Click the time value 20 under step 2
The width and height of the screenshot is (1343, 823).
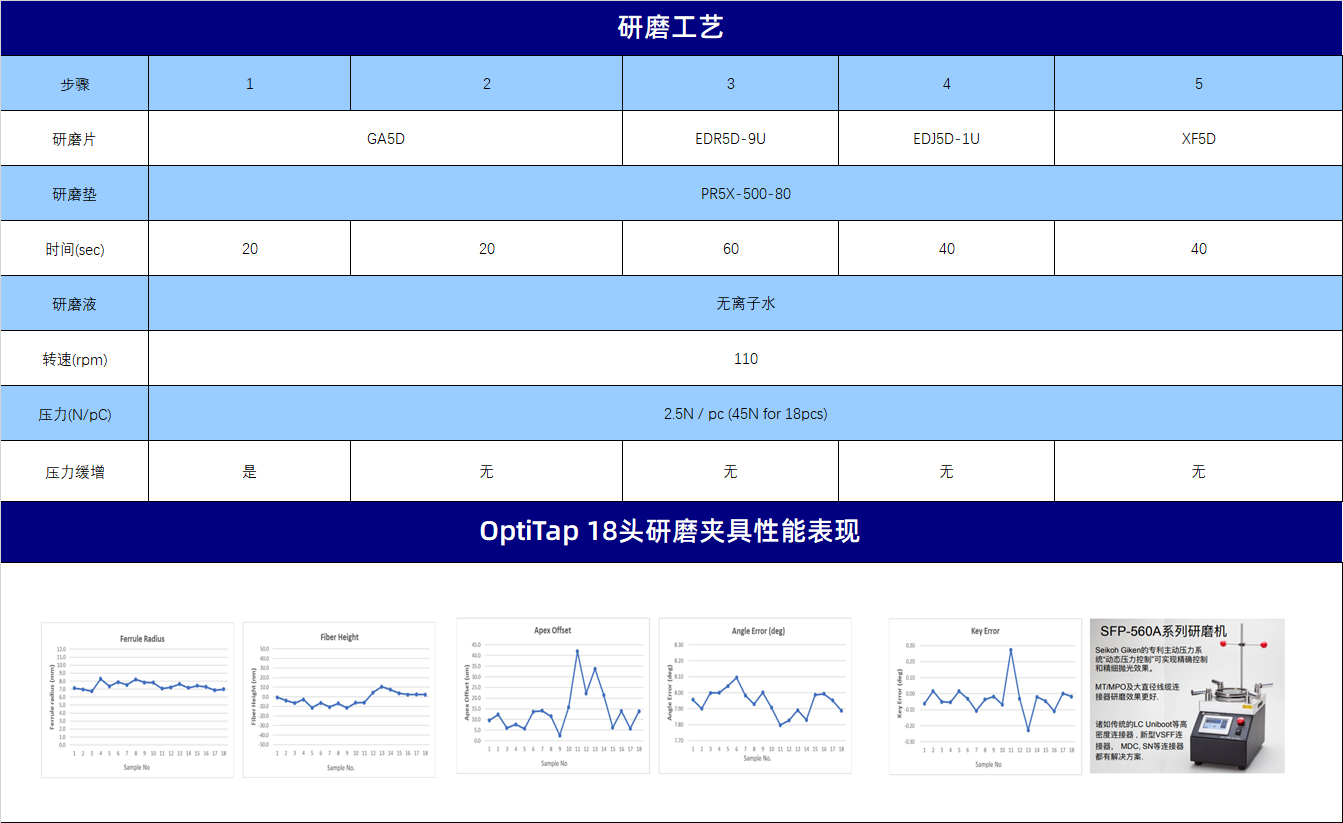(487, 249)
